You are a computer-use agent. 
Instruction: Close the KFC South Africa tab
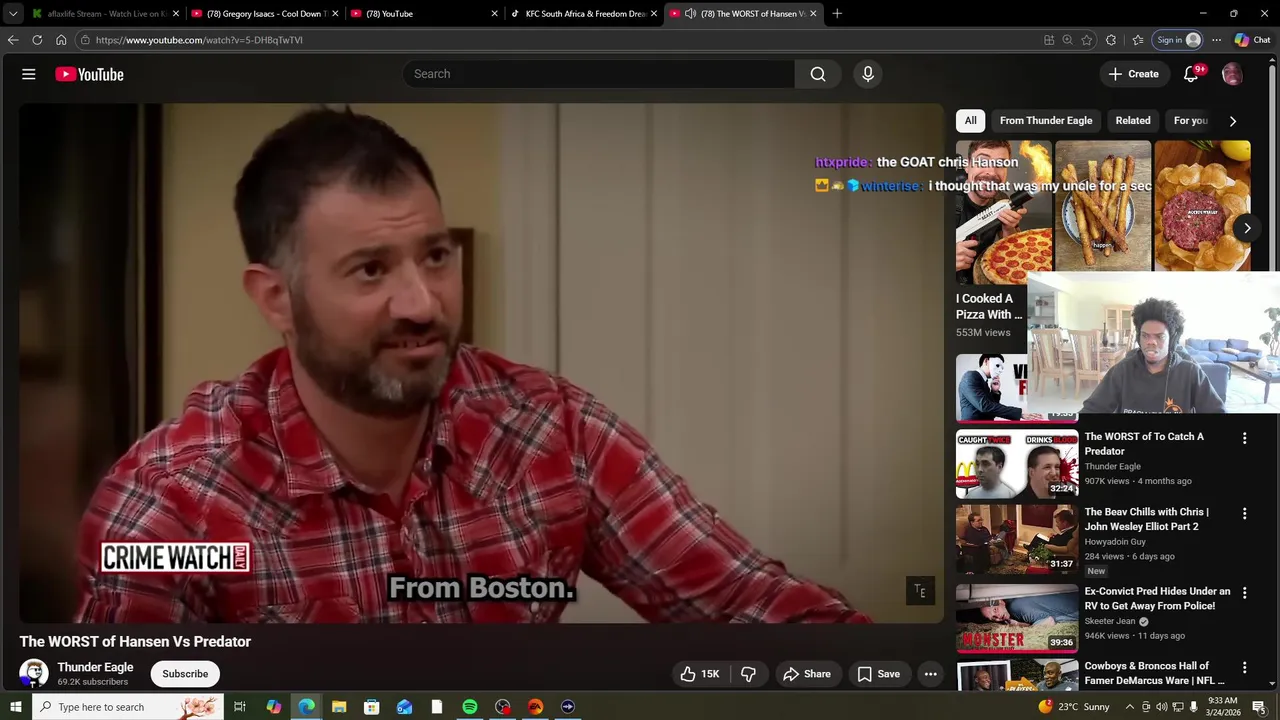point(654,14)
